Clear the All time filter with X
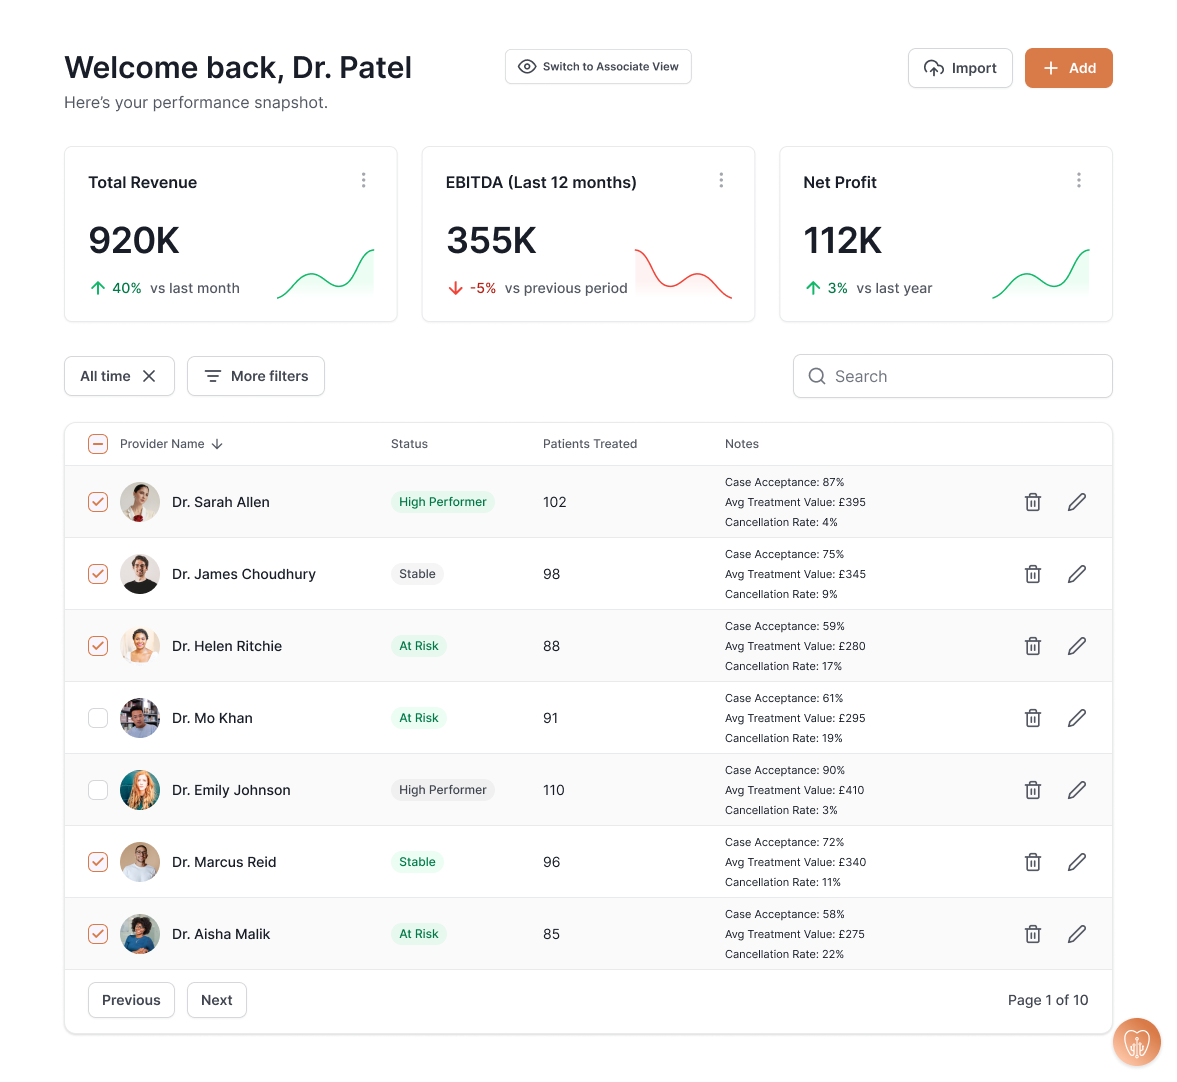The height and width of the screenshot is (1082, 1177). 149,376
